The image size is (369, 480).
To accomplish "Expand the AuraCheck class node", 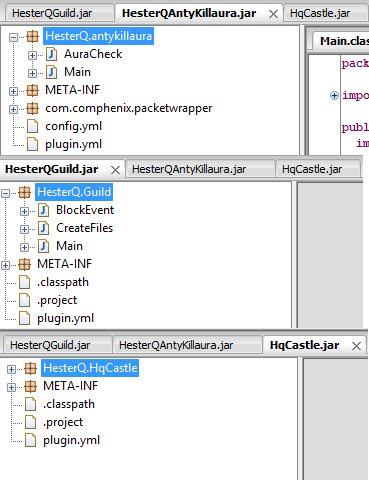I will click(32, 55).
